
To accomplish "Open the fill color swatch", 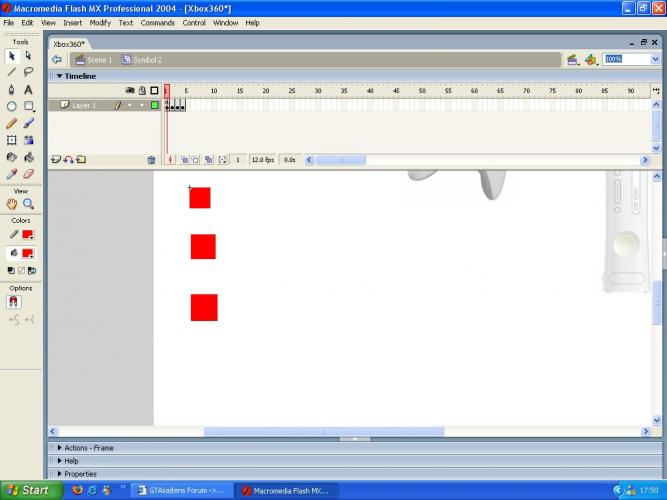I will 27,252.
